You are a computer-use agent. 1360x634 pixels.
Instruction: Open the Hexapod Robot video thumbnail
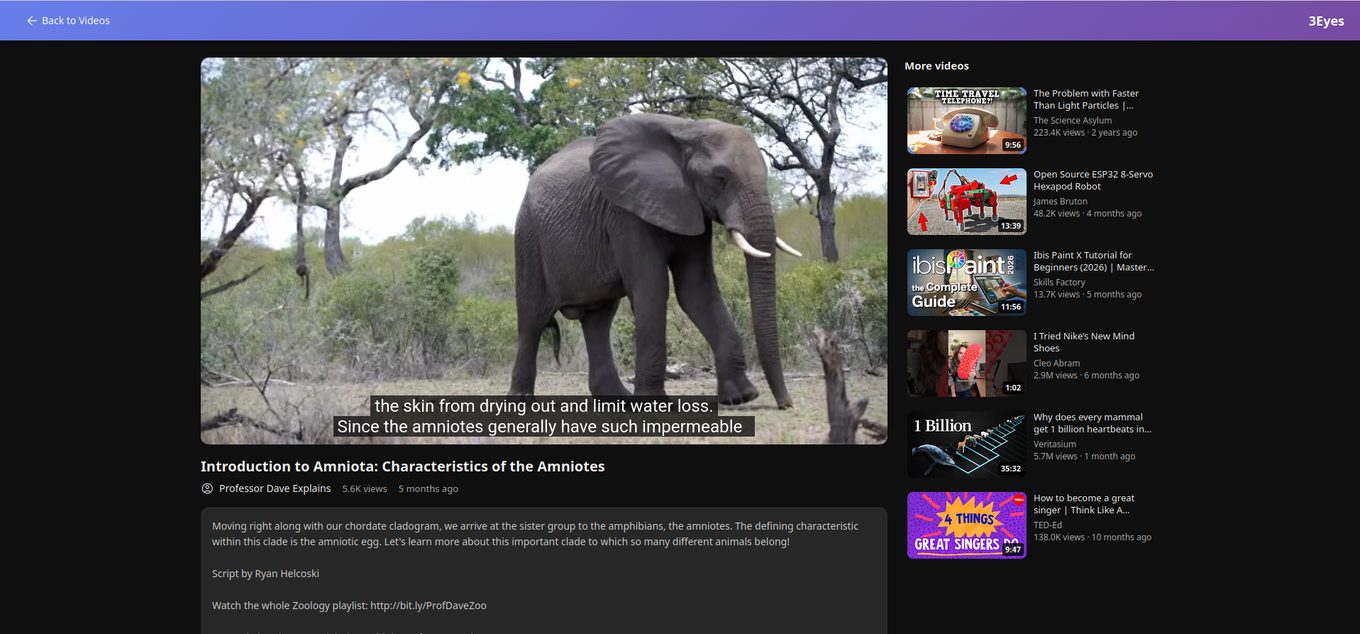[x=966, y=201]
